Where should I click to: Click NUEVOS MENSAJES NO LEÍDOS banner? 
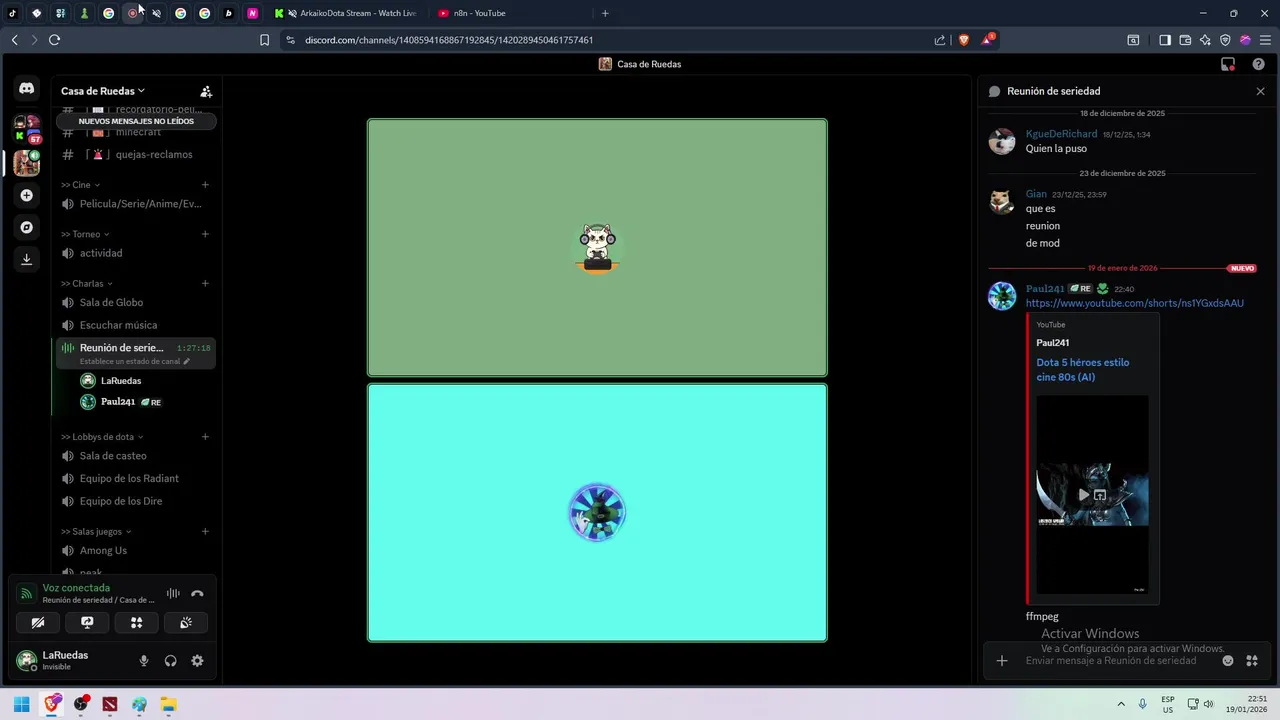(136, 121)
